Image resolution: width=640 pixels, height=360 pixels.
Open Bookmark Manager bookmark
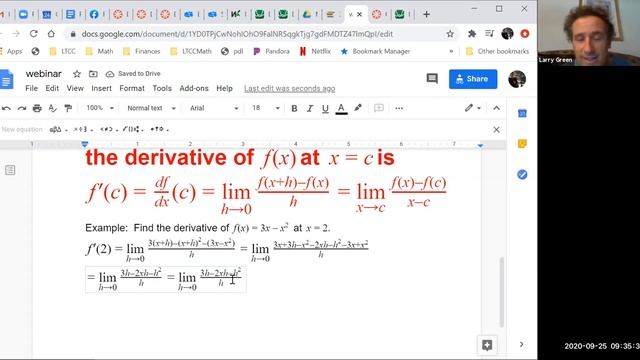[375, 51]
